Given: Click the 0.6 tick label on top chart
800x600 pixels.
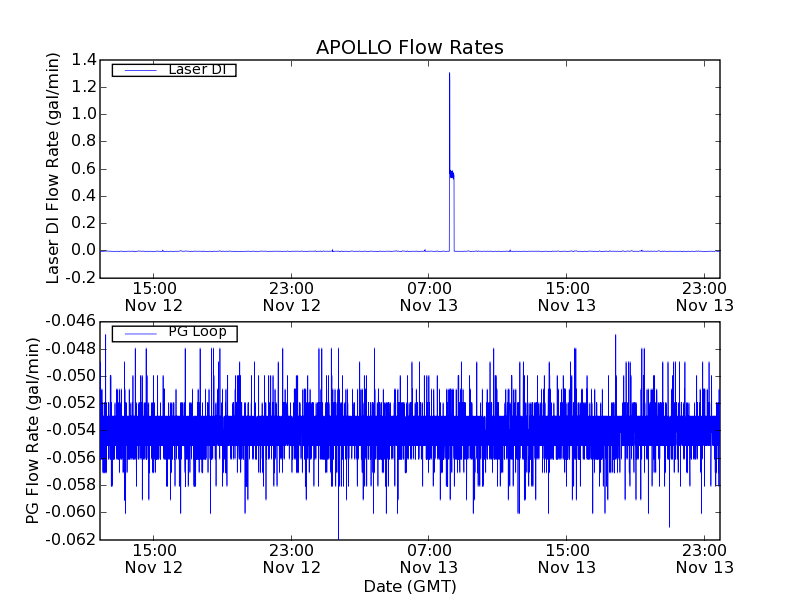Looking at the screenshot, I should point(84,169).
